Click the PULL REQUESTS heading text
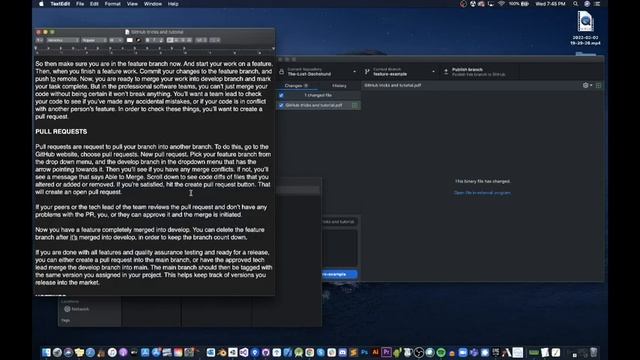This screenshot has height=360, width=640. coord(61,131)
